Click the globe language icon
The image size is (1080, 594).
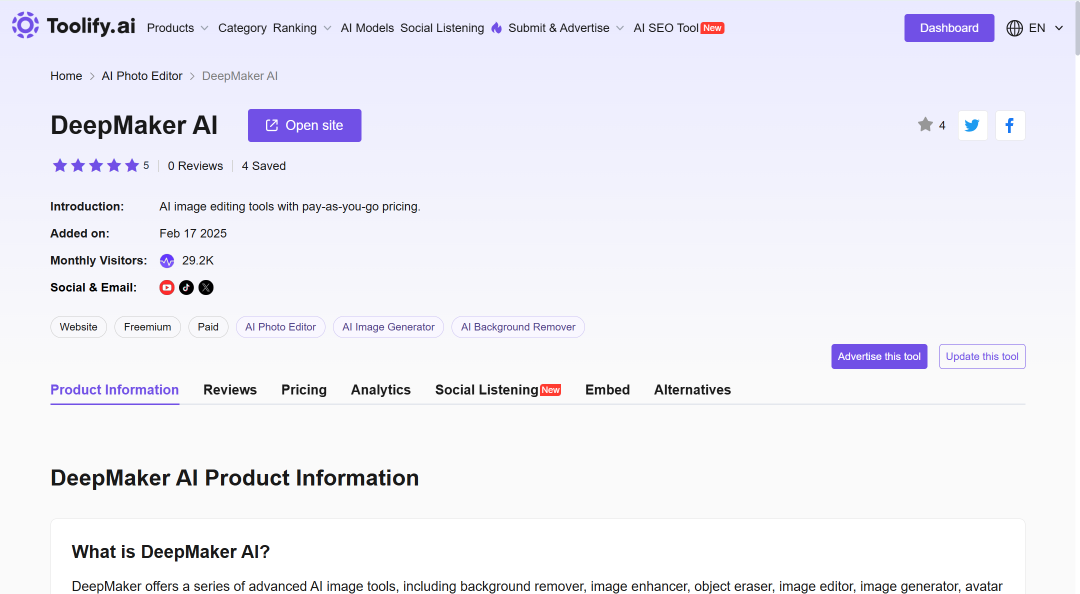point(1015,28)
